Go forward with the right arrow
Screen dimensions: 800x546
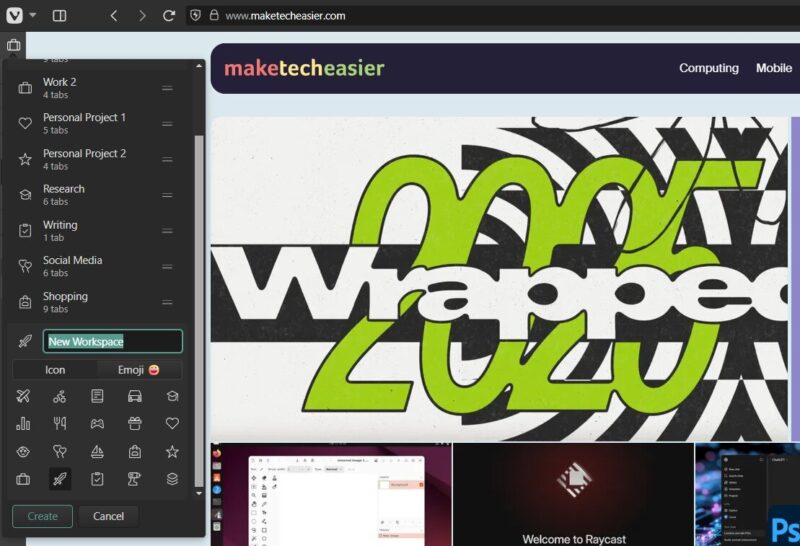pyautogui.click(x=142, y=16)
